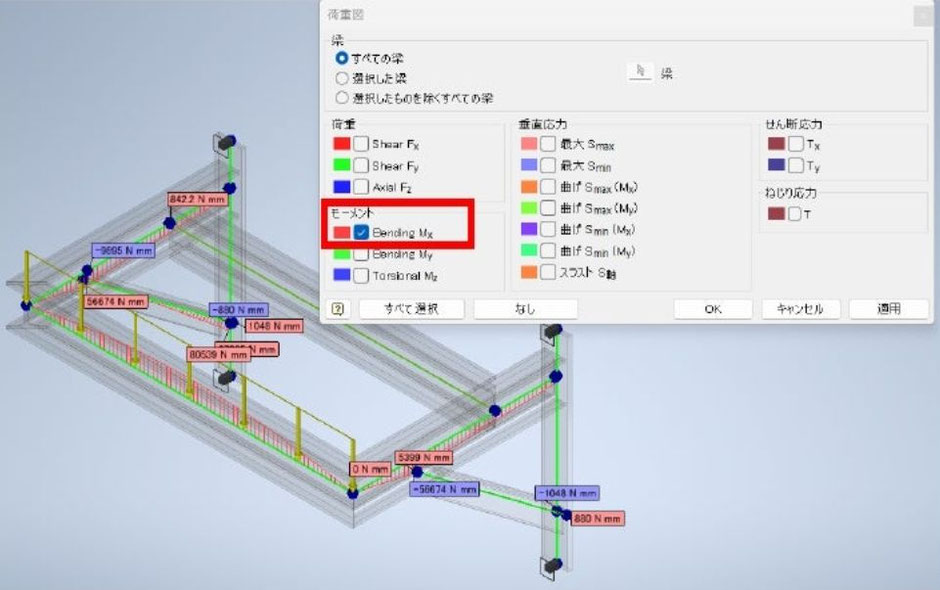Enable the Tx shear stress checkbox
The image size is (940, 590).
[796, 144]
